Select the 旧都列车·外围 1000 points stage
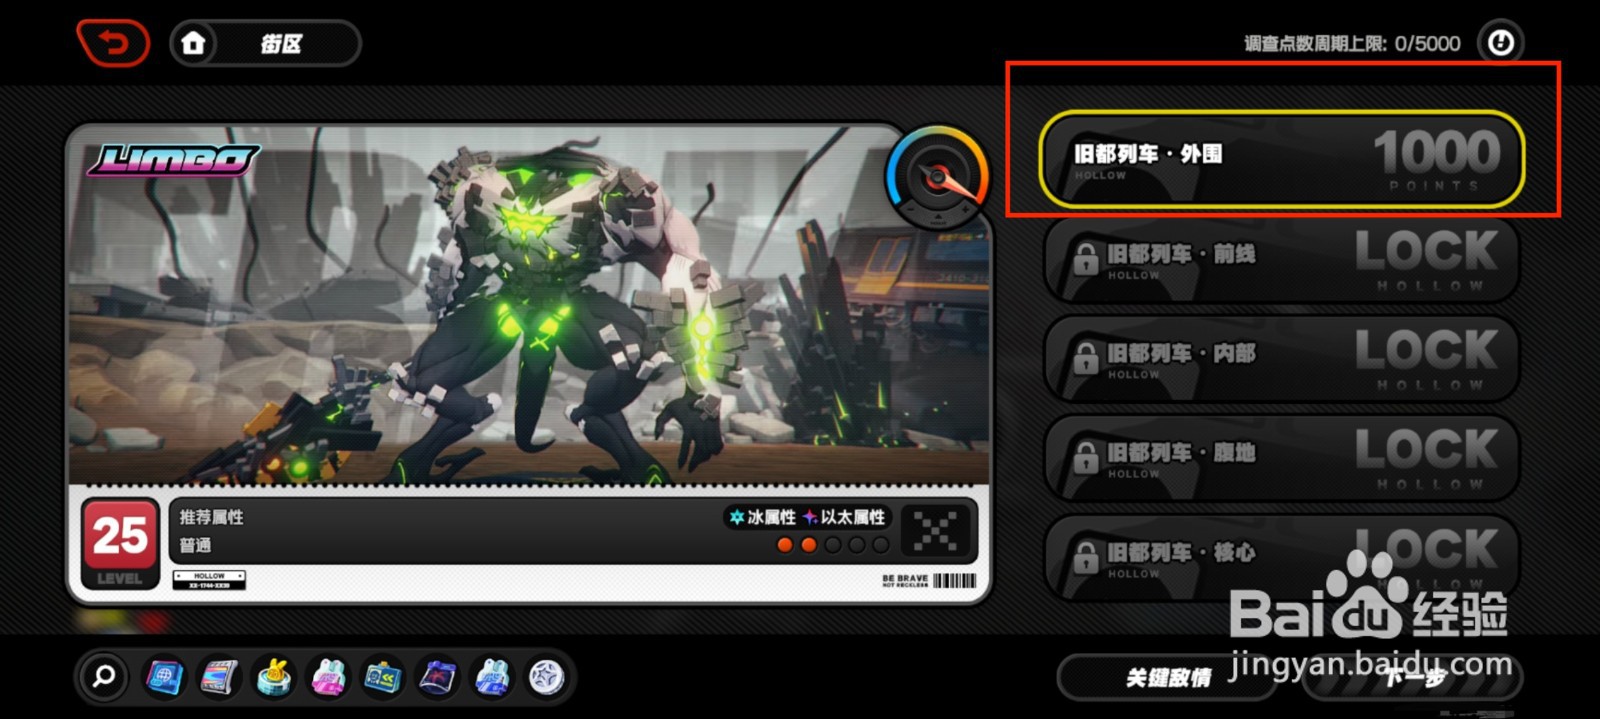Image resolution: width=1600 pixels, height=719 pixels. [x=1282, y=159]
